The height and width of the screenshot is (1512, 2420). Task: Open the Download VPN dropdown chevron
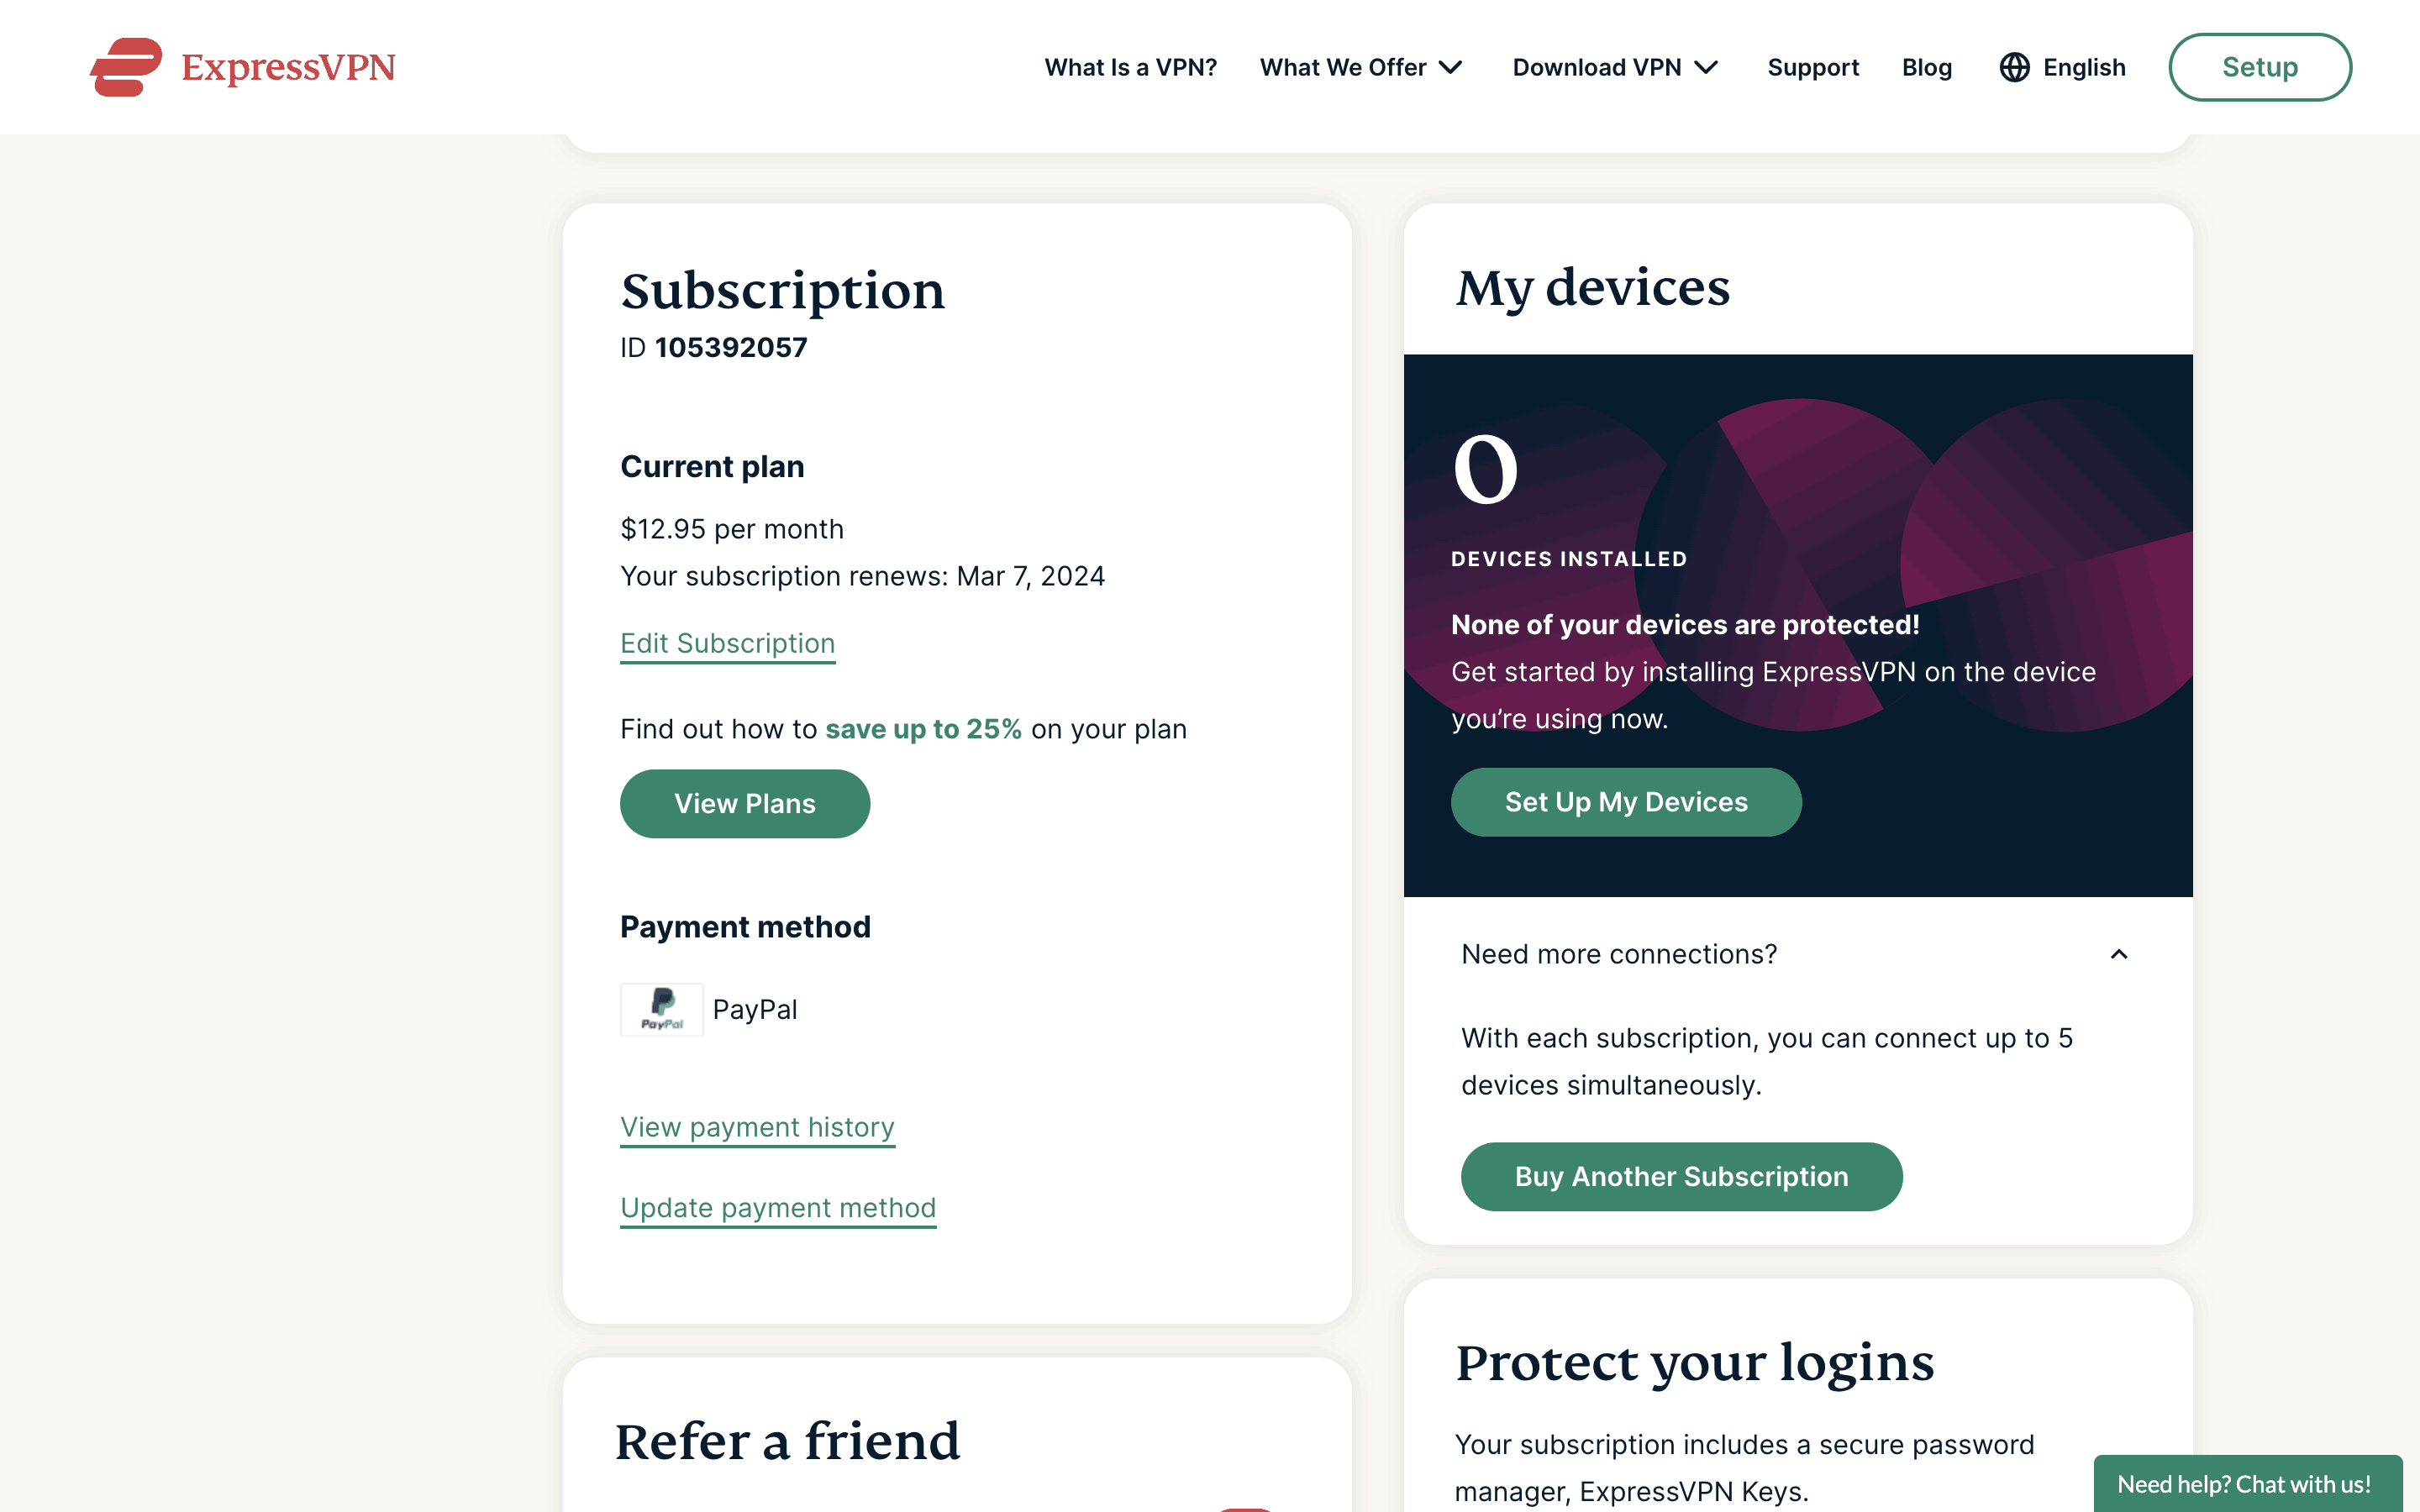pos(1706,67)
